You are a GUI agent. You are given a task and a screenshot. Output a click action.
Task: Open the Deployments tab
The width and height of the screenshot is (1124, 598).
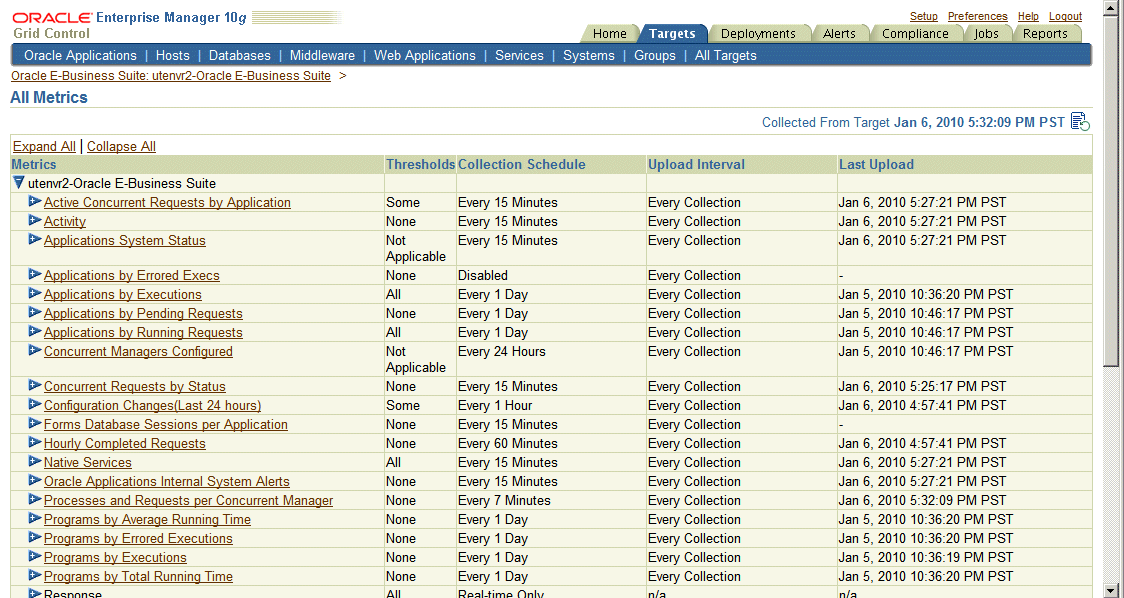pos(758,34)
